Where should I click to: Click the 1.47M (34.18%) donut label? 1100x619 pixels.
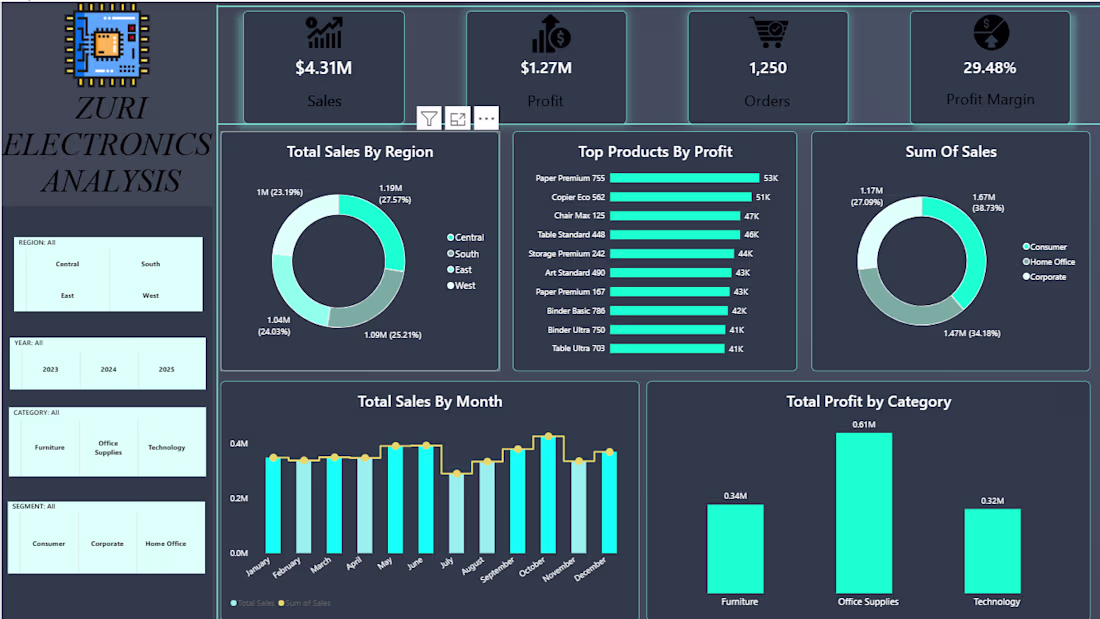[972, 333]
